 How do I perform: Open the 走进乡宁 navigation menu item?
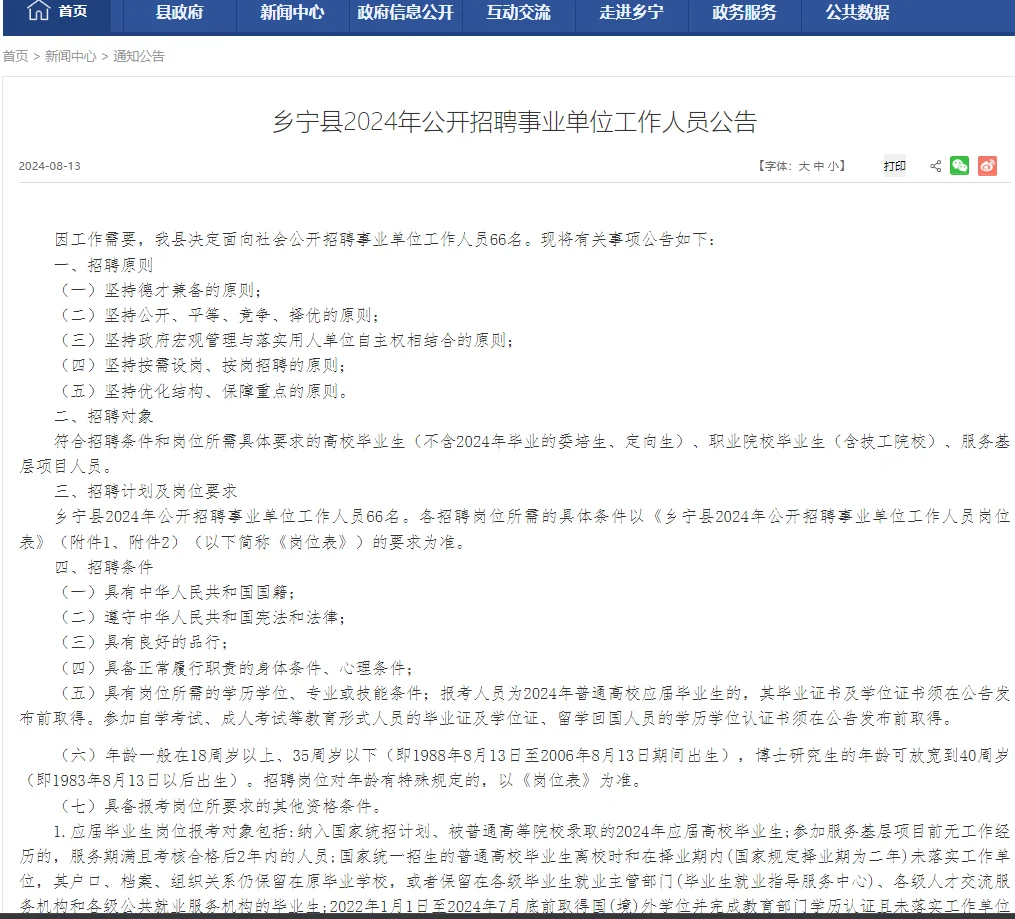click(631, 13)
